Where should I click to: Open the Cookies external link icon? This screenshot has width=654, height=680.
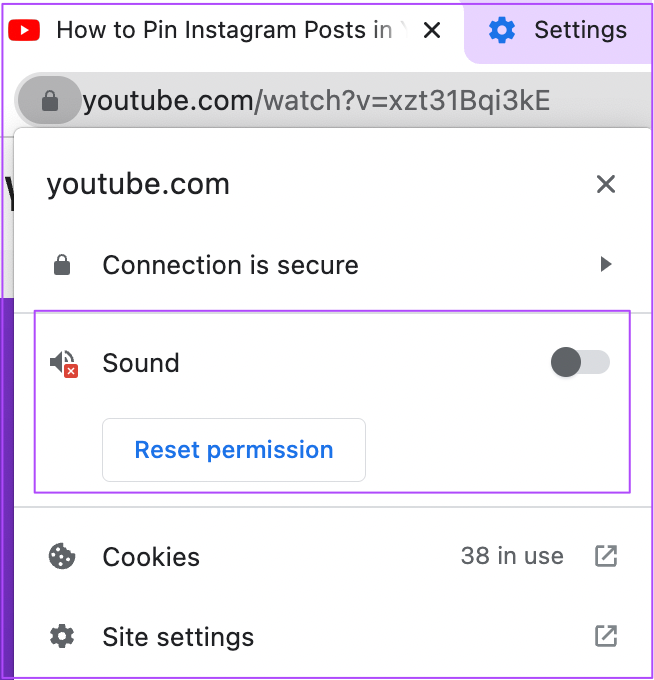pyautogui.click(x=606, y=556)
